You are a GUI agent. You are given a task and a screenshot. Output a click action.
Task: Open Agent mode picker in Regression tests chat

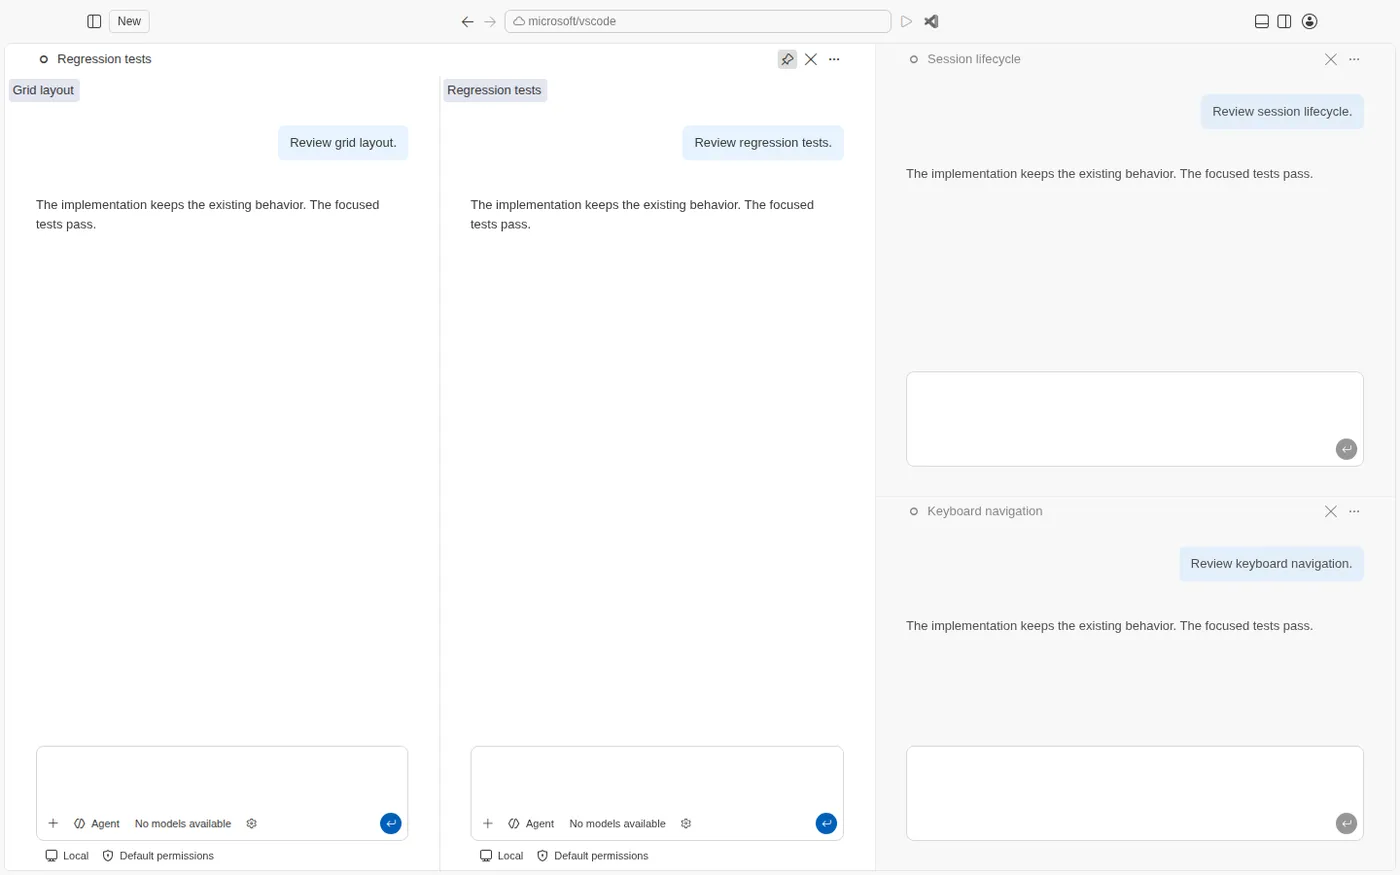coord(531,824)
